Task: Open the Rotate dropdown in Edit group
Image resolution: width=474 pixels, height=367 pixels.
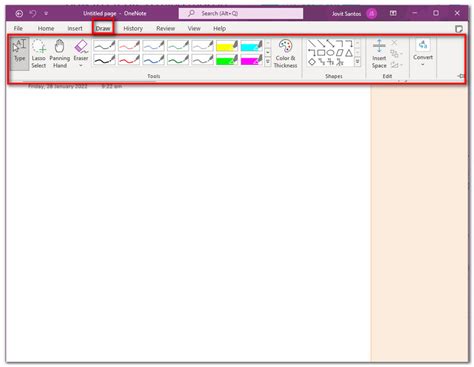Action: tap(396, 65)
